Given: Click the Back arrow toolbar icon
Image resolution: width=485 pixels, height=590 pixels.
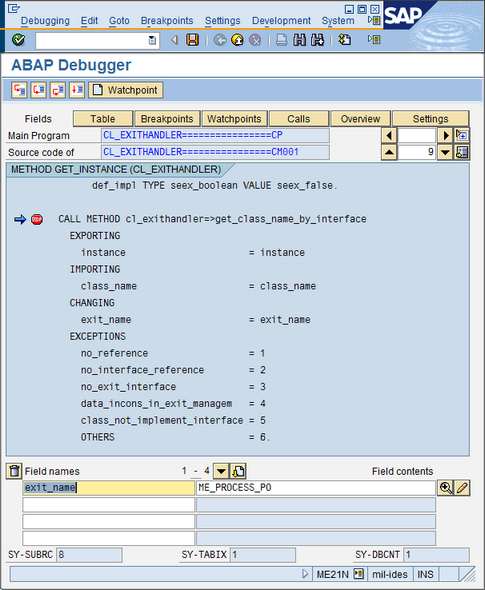Looking at the screenshot, I should pos(175,40).
